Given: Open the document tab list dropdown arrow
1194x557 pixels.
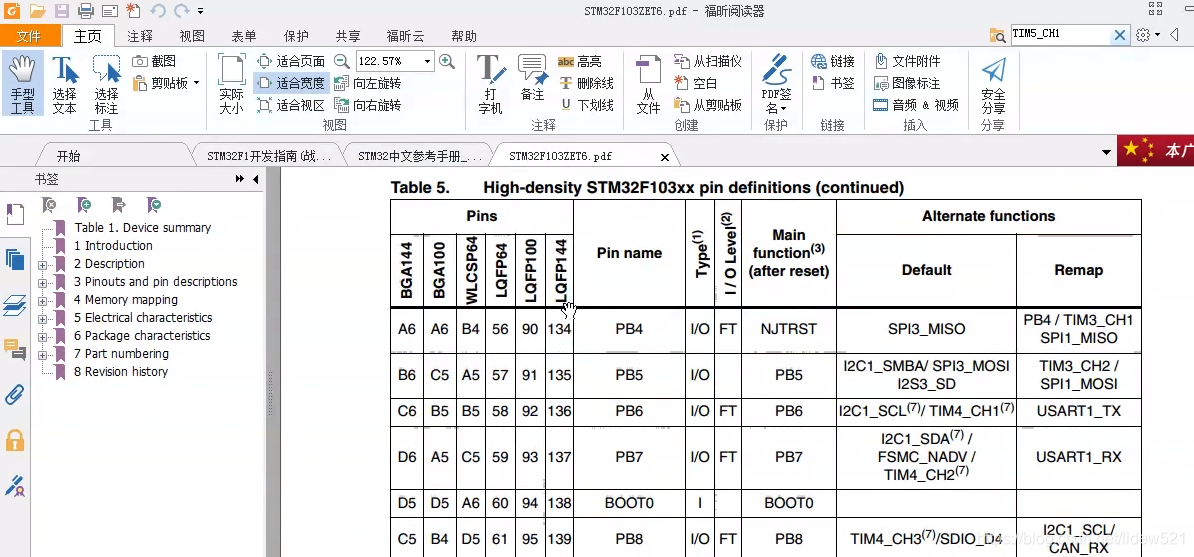Looking at the screenshot, I should click(x=1106, y=152).
